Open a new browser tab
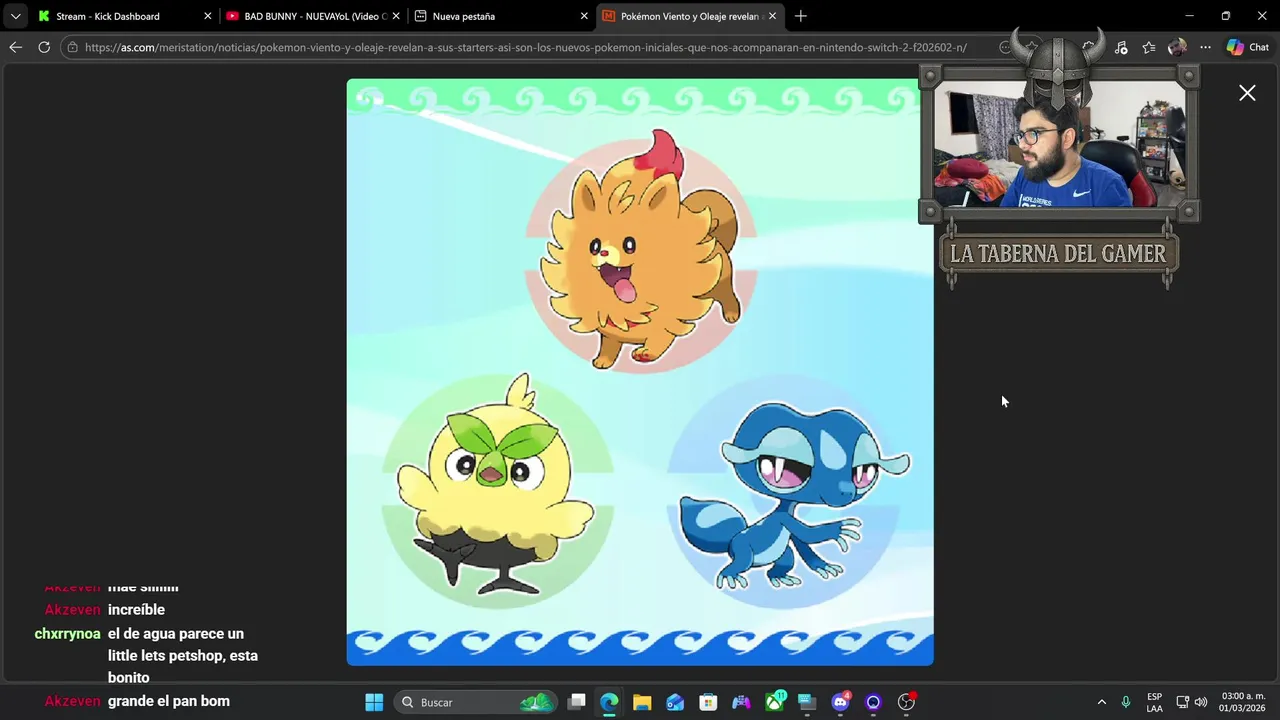The width and height of the screenshot is (1280, 720). pyautogui.click(x=800, y=16)
